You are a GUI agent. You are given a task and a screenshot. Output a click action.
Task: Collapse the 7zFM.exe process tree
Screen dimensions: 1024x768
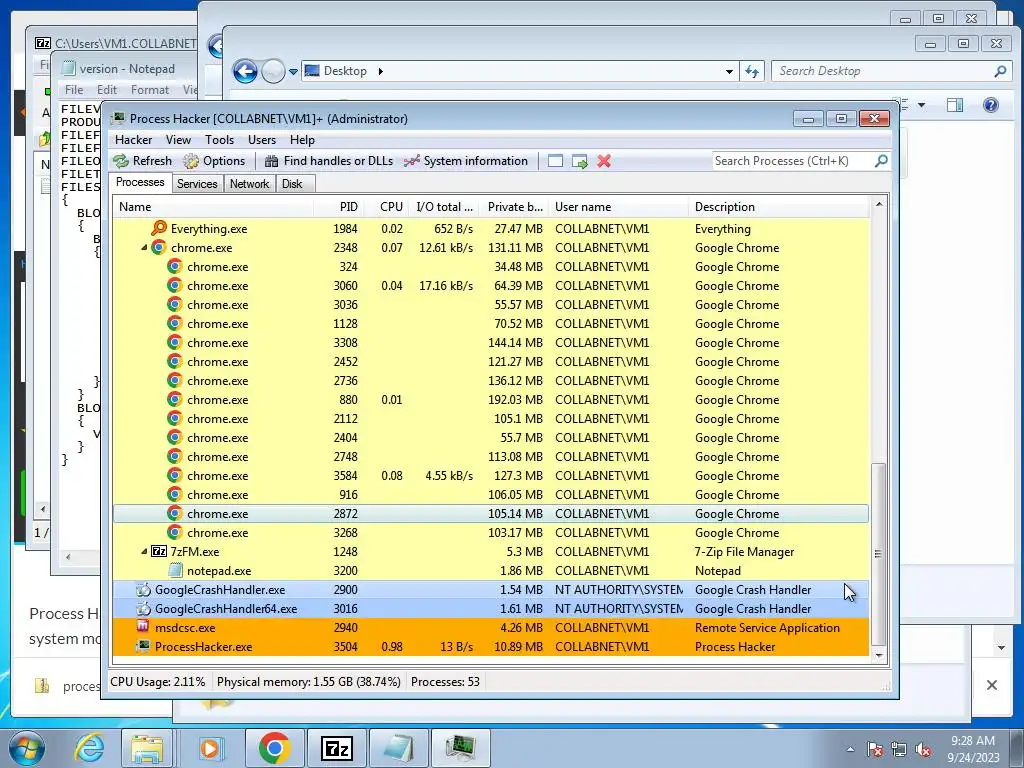pos(144,551)
